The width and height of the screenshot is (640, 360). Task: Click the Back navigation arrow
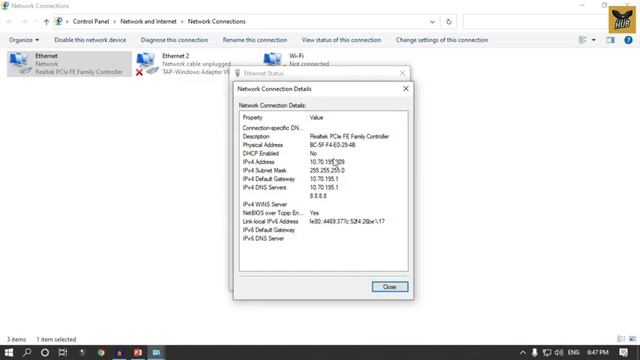(10, 22)
